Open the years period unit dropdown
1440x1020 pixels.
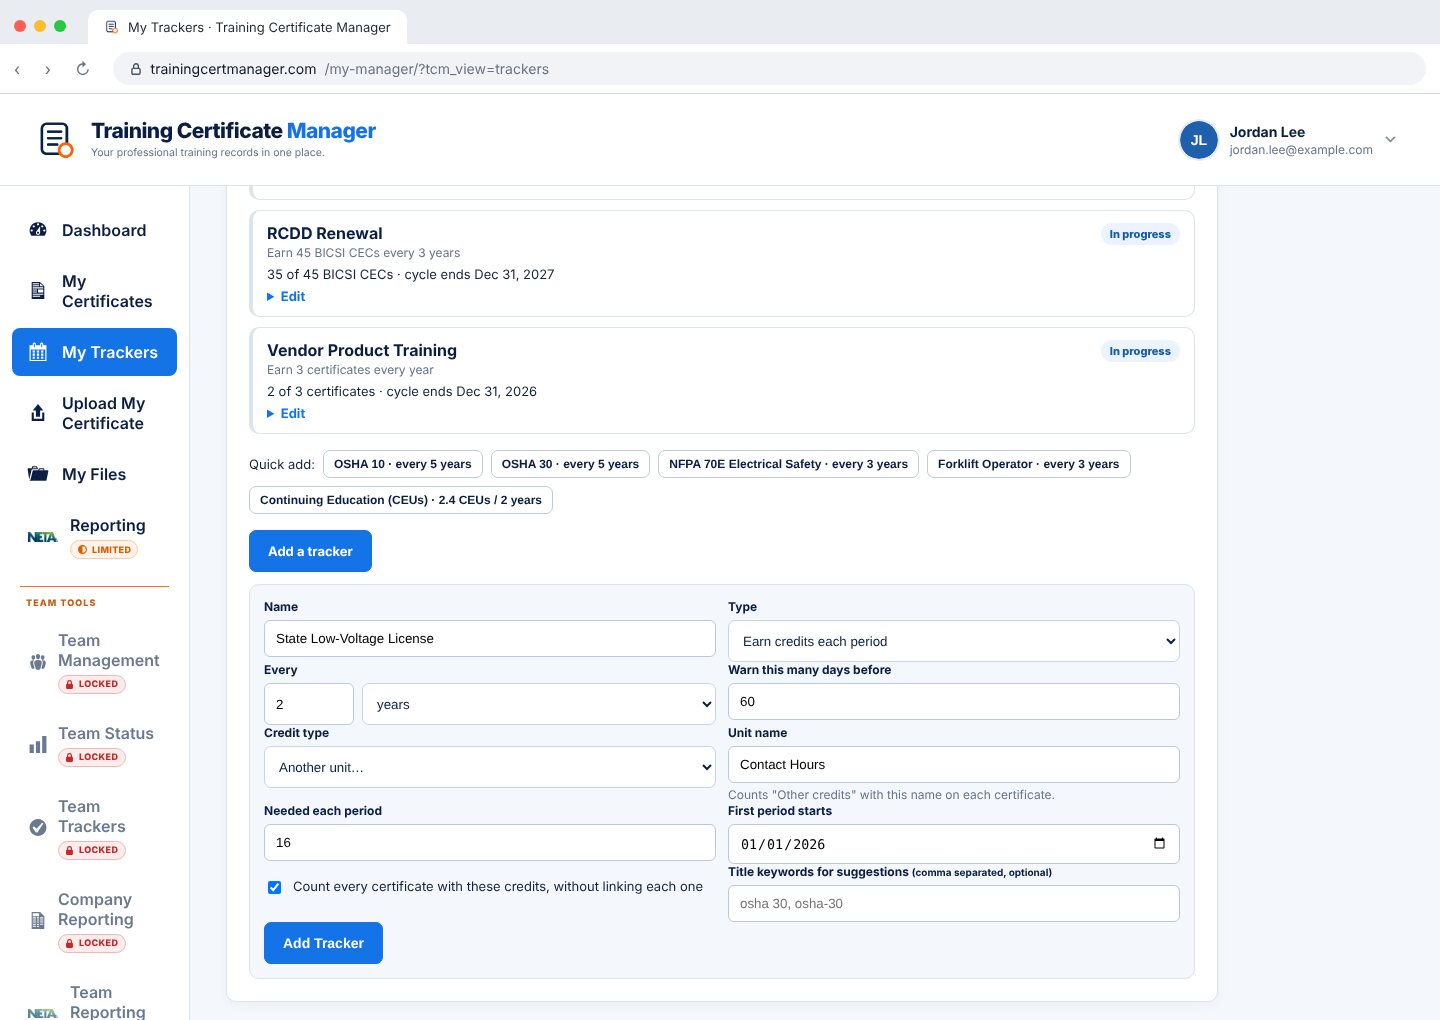539,704
